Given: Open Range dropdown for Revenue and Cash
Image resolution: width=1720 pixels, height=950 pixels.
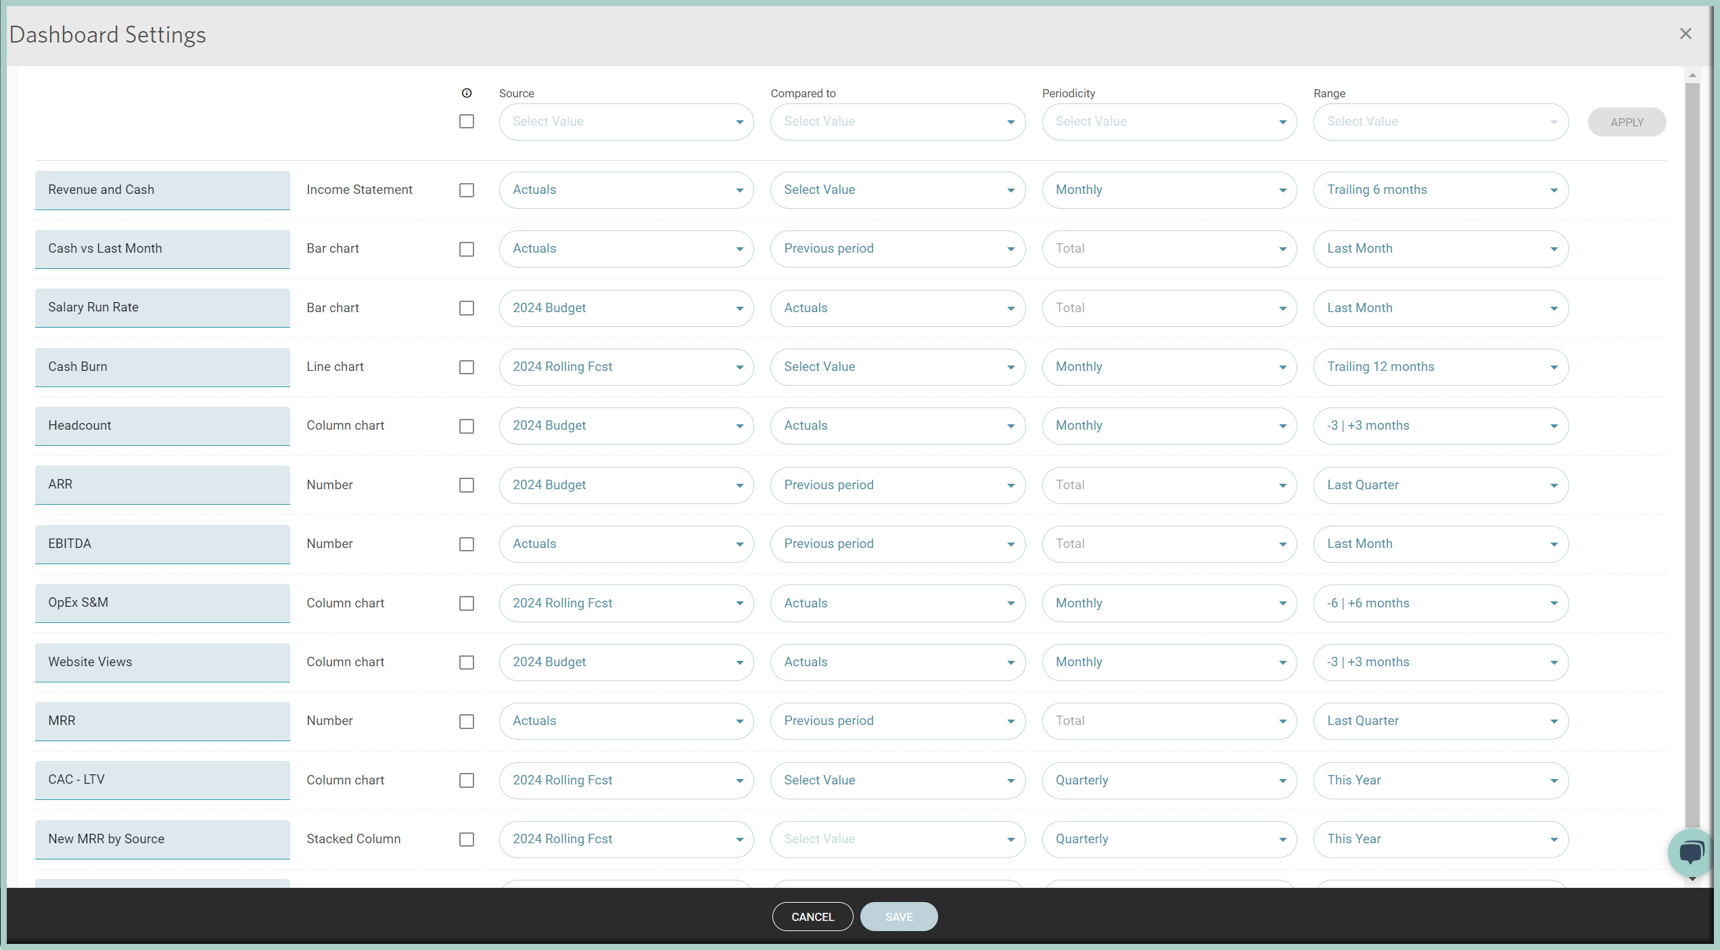Looking at the screenshot, I should [x=1440, y=190].
